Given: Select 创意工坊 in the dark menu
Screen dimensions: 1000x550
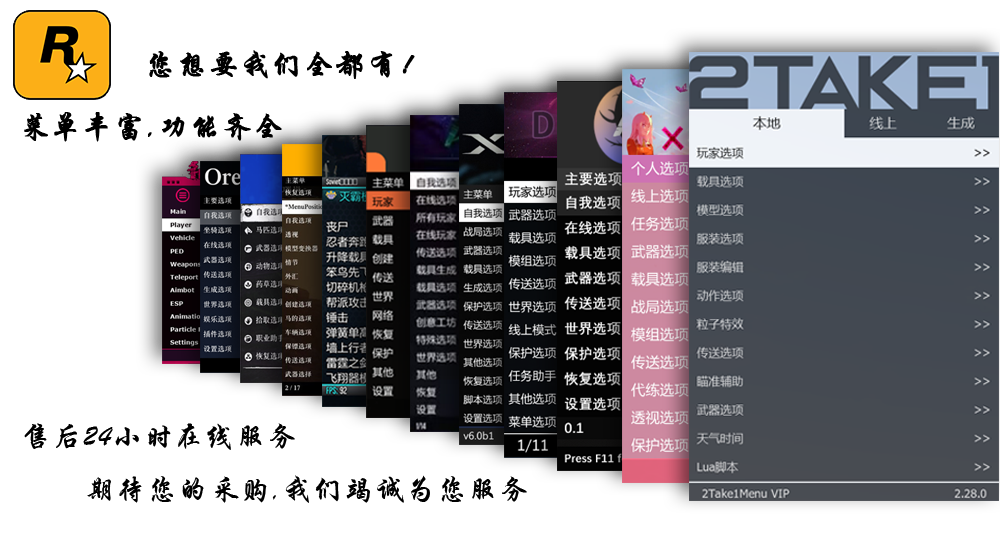Looking at the screenshot, I should tap(435, 322).
